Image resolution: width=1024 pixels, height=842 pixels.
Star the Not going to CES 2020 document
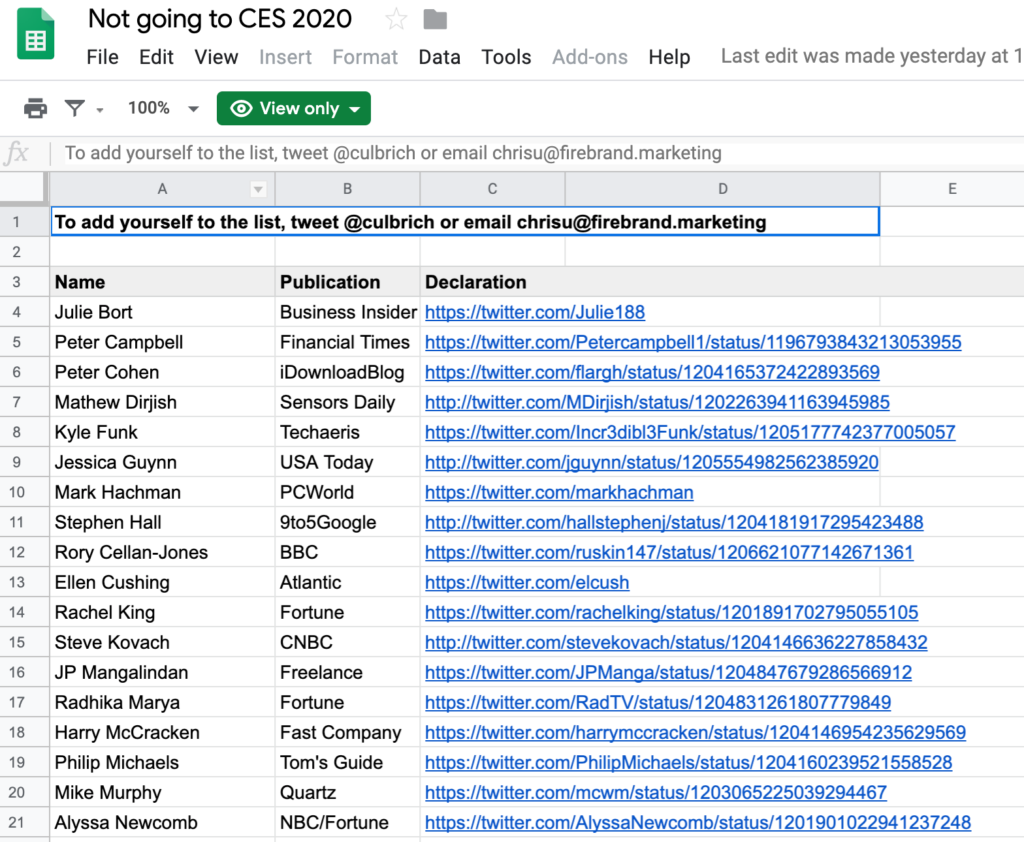[x=396, y=20]
